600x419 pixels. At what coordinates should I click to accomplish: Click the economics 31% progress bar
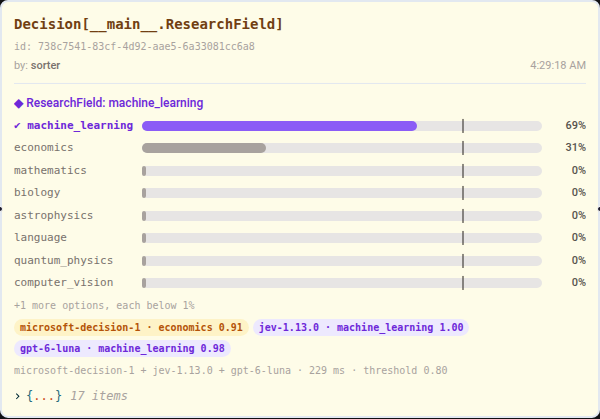point(342,148)
